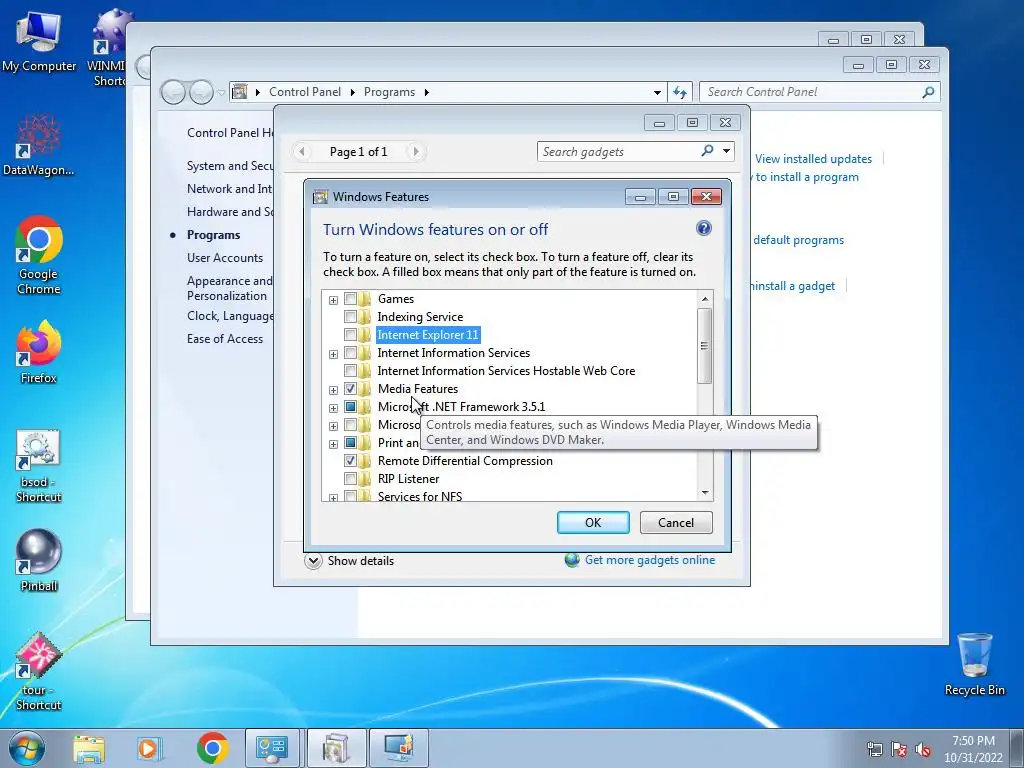1024x768 pixels.
Task: Open View installed updates link
Action: 813,159
